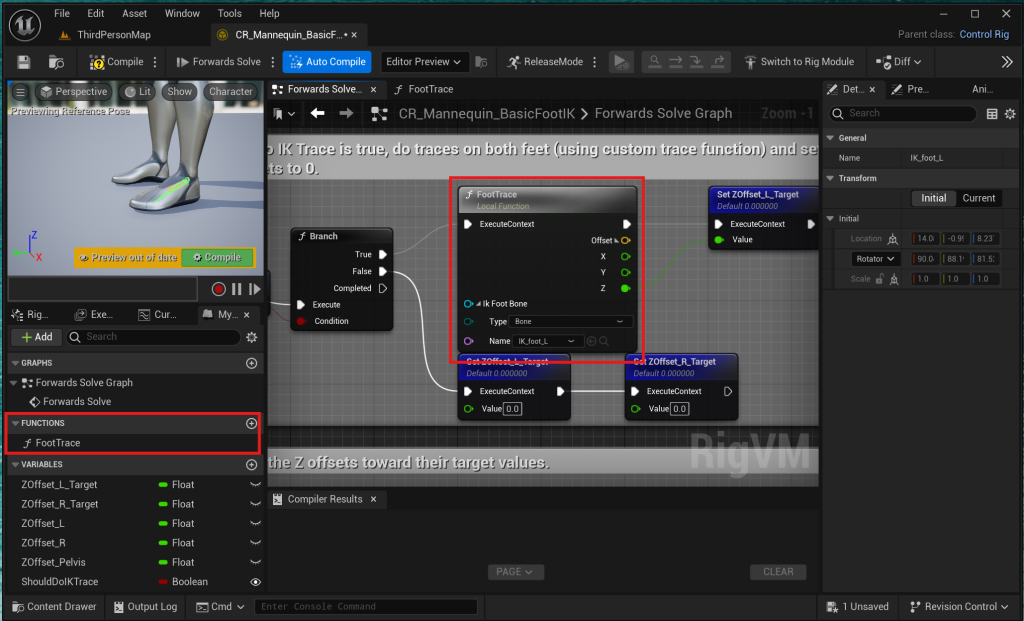Image resolution: width=1024 pixels, height=621 pixels.
Task: Switch to the Curves tab
Action: (x=157, y=315)
